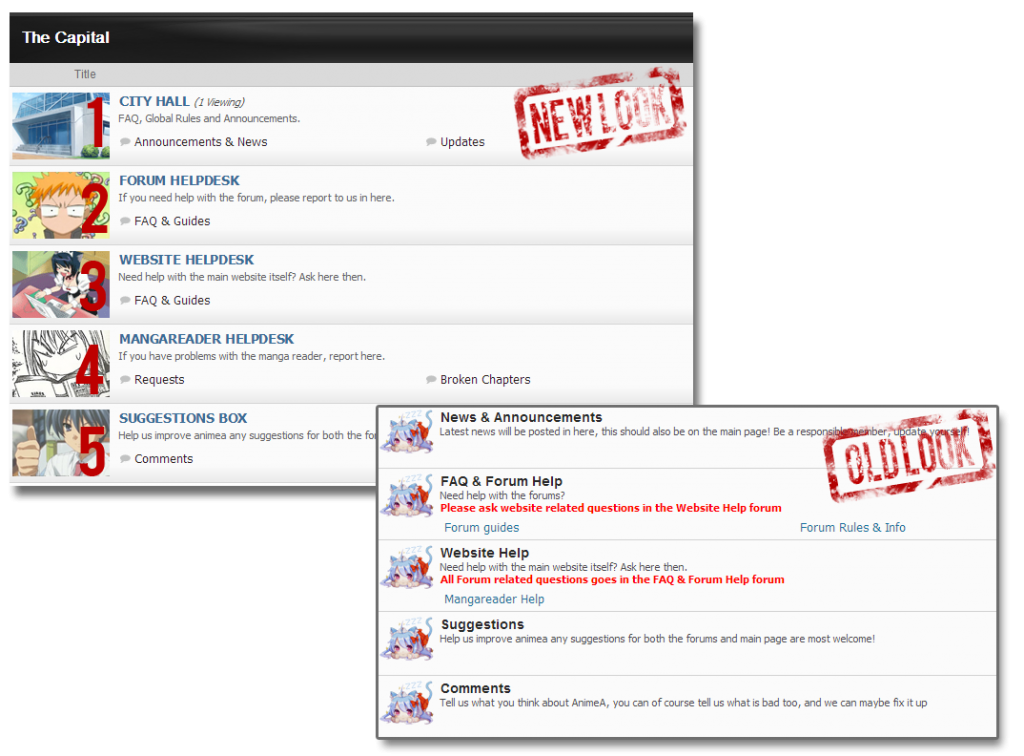Open FAQ & Guides under Forum Helpdesk

click(172, 221)
